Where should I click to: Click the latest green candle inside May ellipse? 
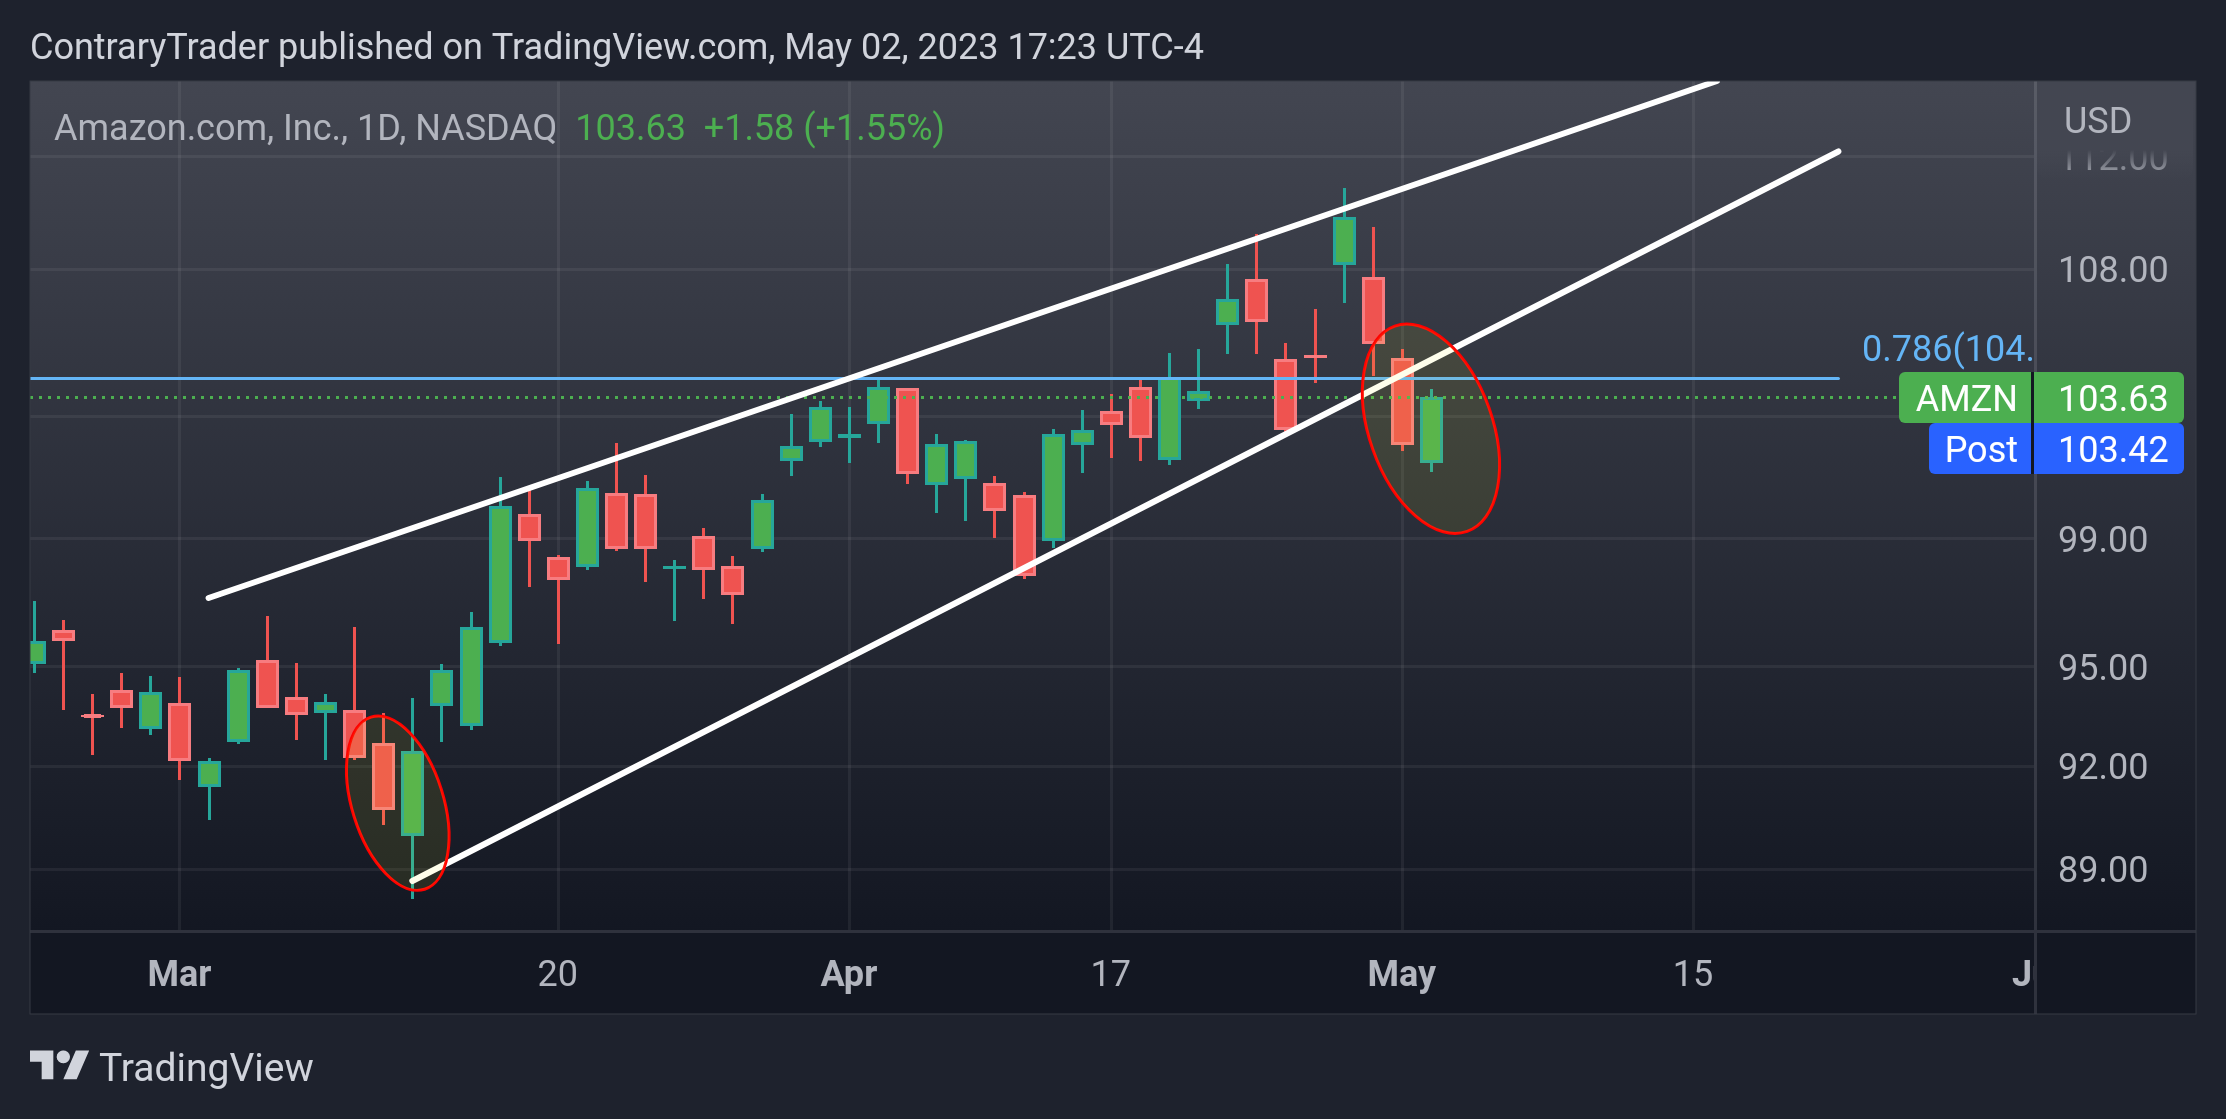pyautogui.click(x=1431, y=429)
